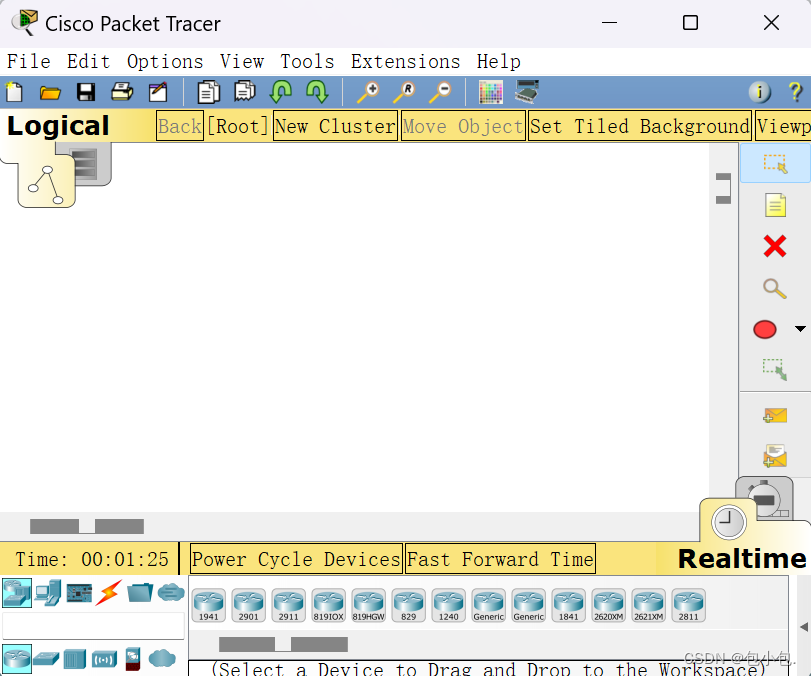Open the Options menu

(x=165, y=62)
